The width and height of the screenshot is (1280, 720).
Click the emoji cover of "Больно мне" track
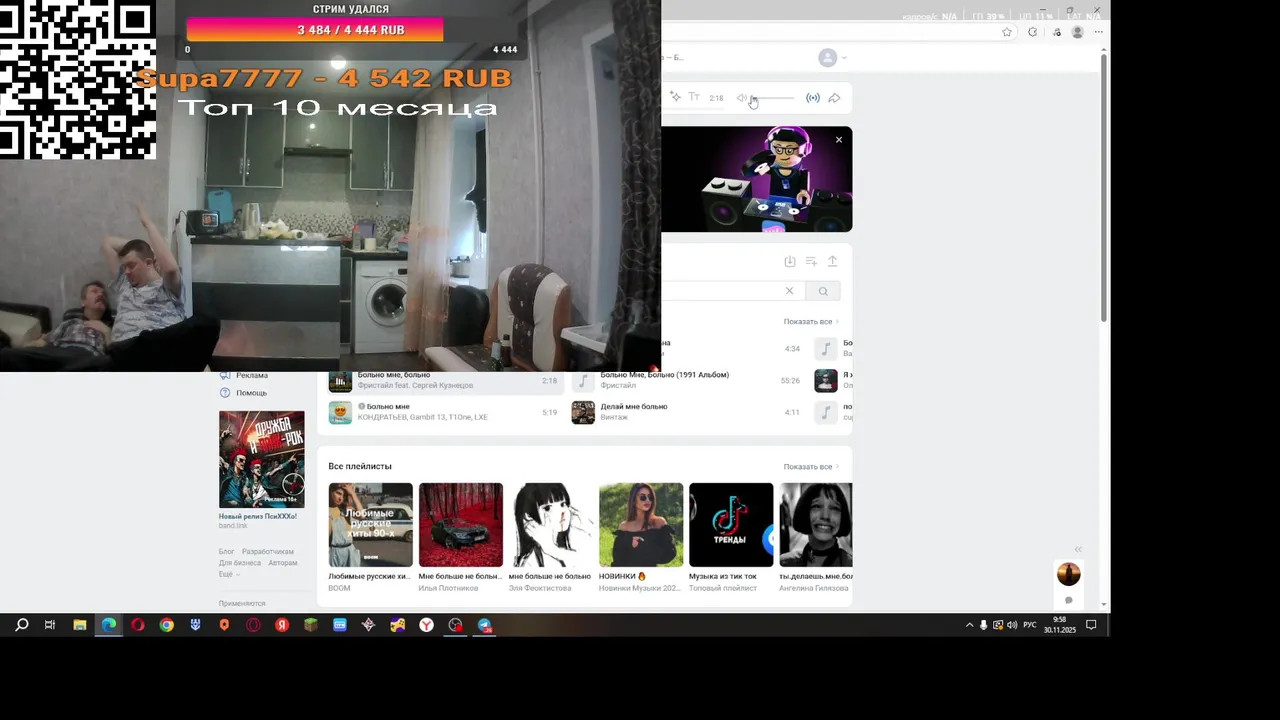coord(340,412)
